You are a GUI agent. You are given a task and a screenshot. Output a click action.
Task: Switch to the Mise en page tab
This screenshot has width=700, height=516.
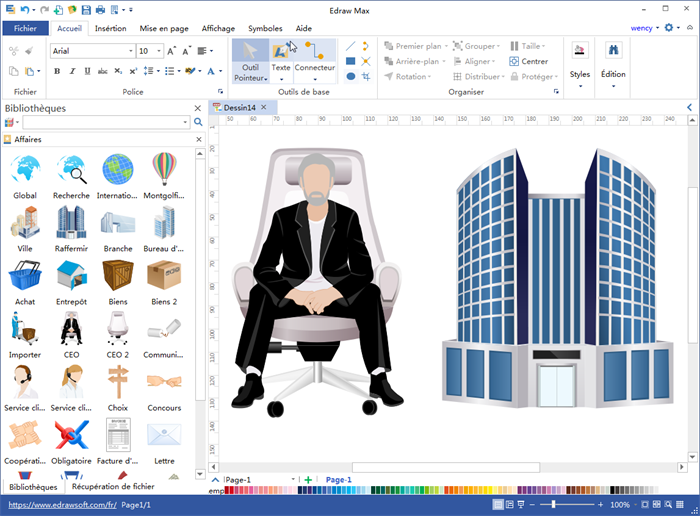coord(162,29)
